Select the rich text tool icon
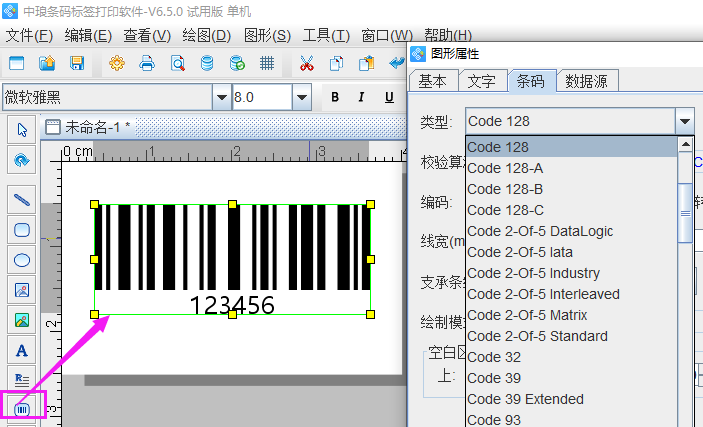Image resolution: width=703 pixels, height=427 pixels. point(22,380)
